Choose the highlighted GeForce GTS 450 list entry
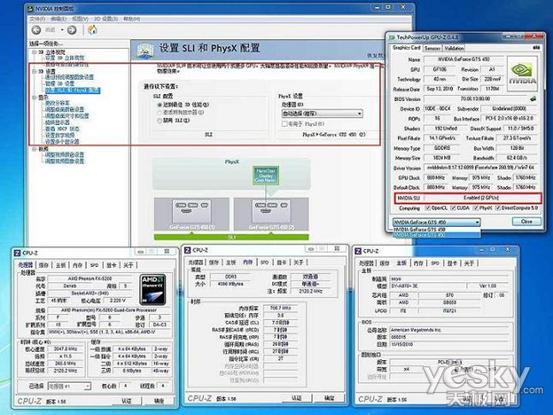 pos(437,234)
